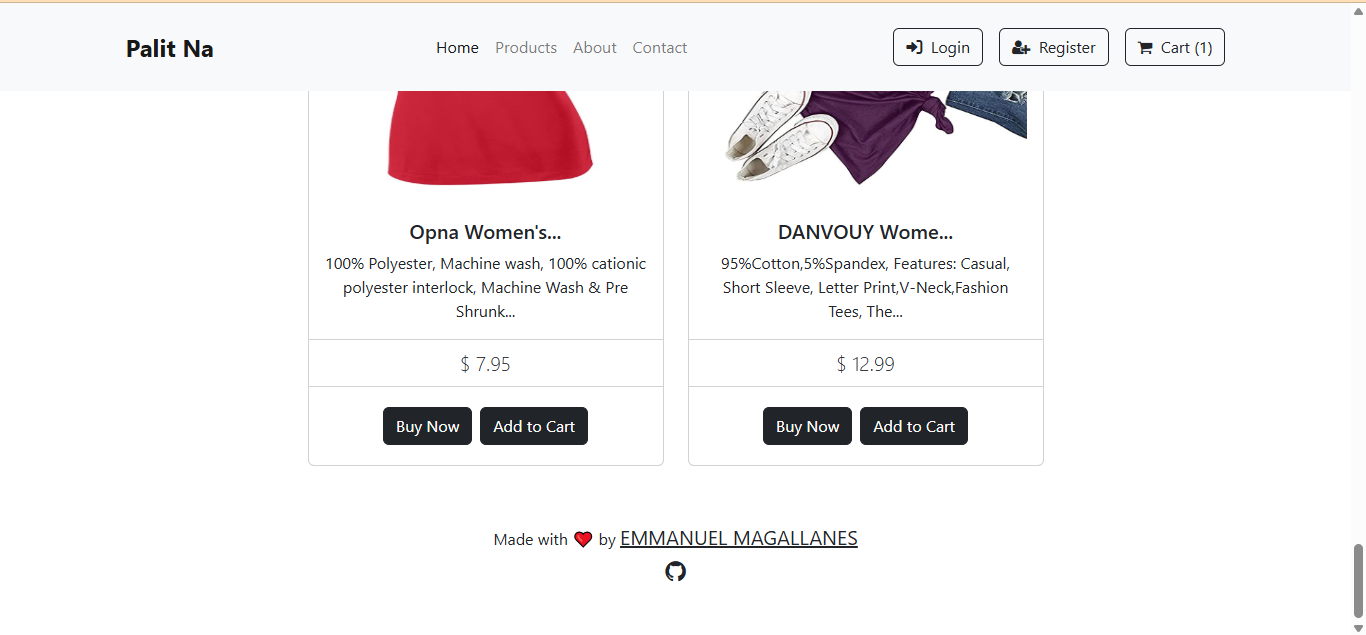Add the Opna Women's shirt to cart
The width and height of the screenshot is (1366, 635).
pyautogui.click(x=534, y=426)
